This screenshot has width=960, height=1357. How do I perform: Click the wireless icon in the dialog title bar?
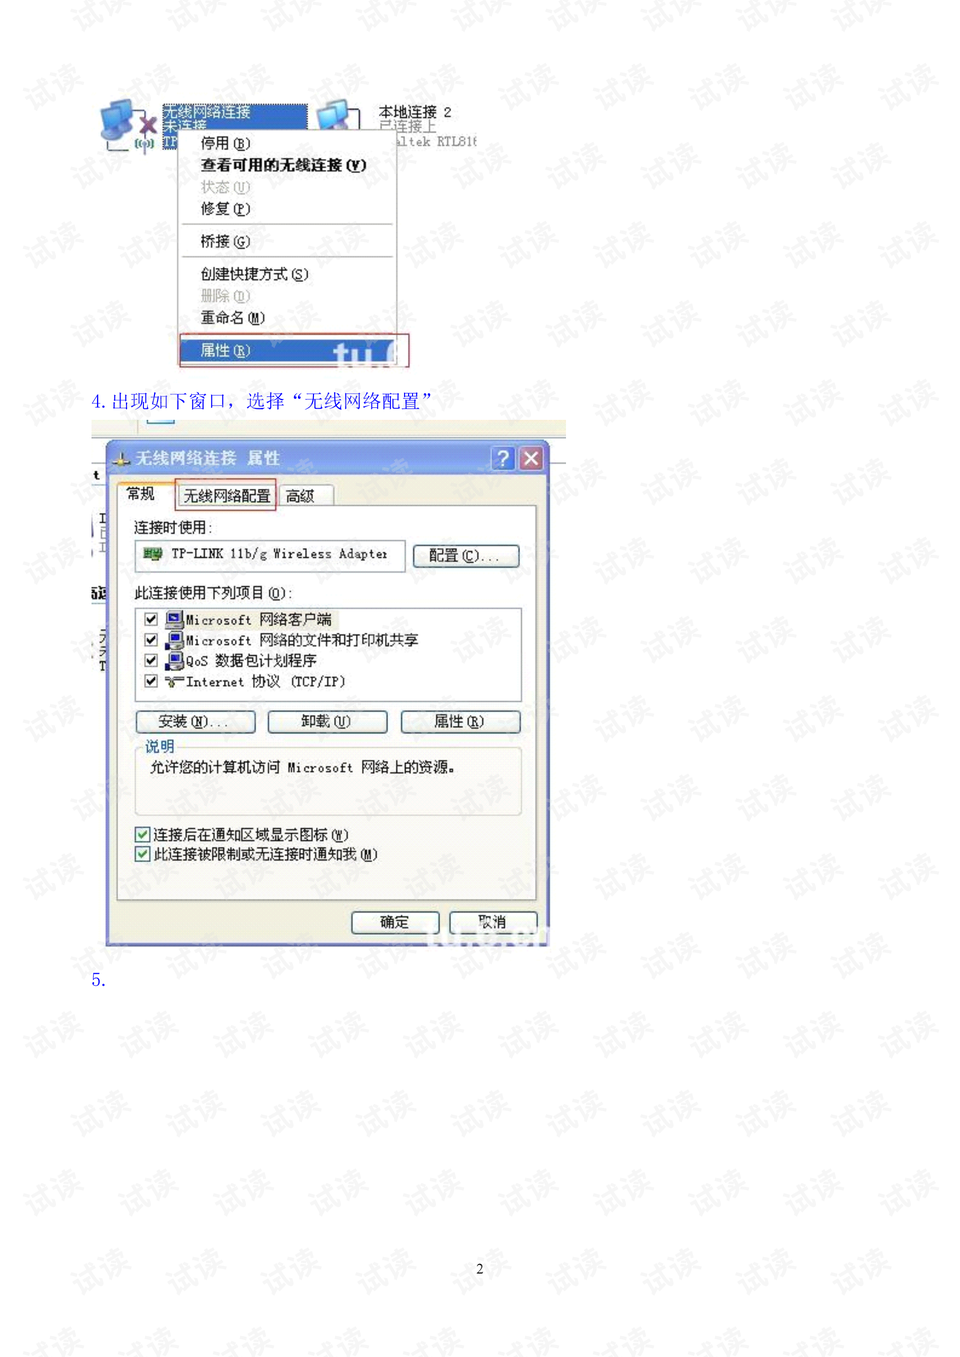click(122, 459)
